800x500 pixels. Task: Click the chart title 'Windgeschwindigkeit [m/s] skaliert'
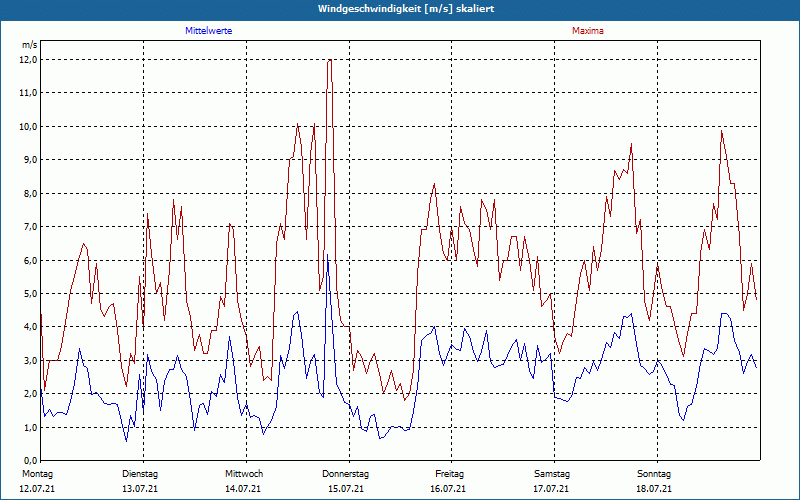406,9
